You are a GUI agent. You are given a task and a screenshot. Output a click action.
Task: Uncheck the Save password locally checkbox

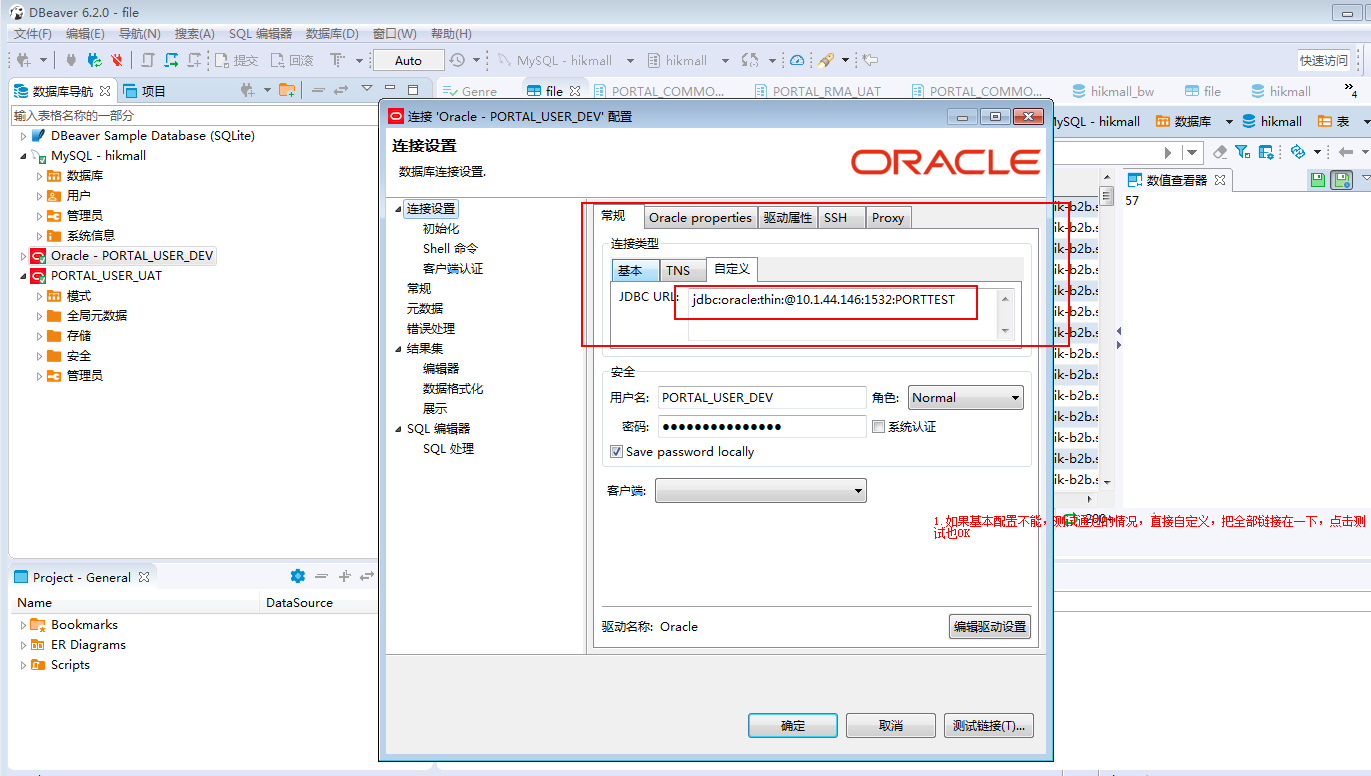(x=618, y=450)
